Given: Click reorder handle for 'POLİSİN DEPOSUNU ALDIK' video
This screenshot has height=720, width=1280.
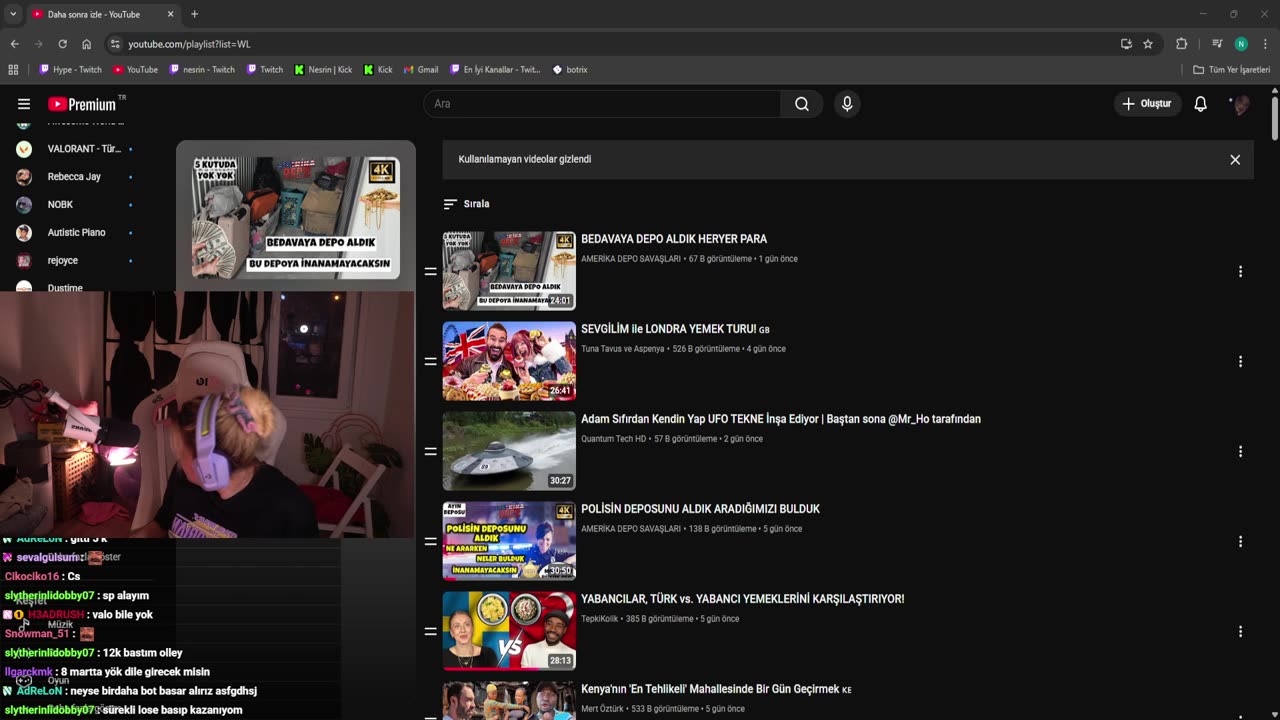Looking at the screenshot, I should click(431, 541).
